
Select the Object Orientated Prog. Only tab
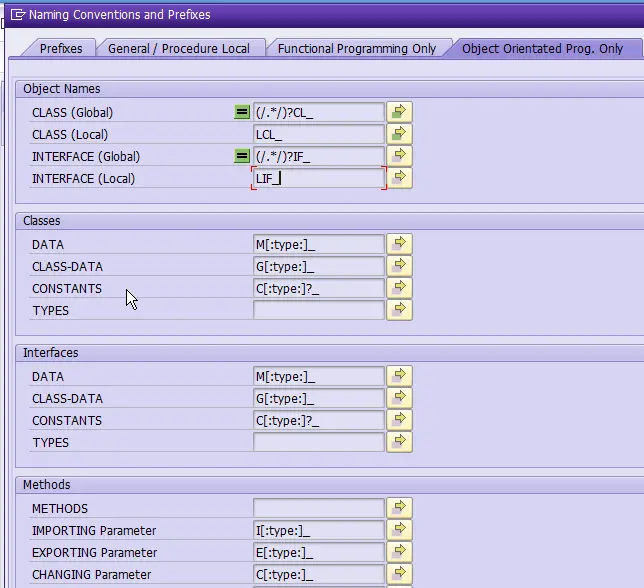pyautogui.click(x=542, y=48)
